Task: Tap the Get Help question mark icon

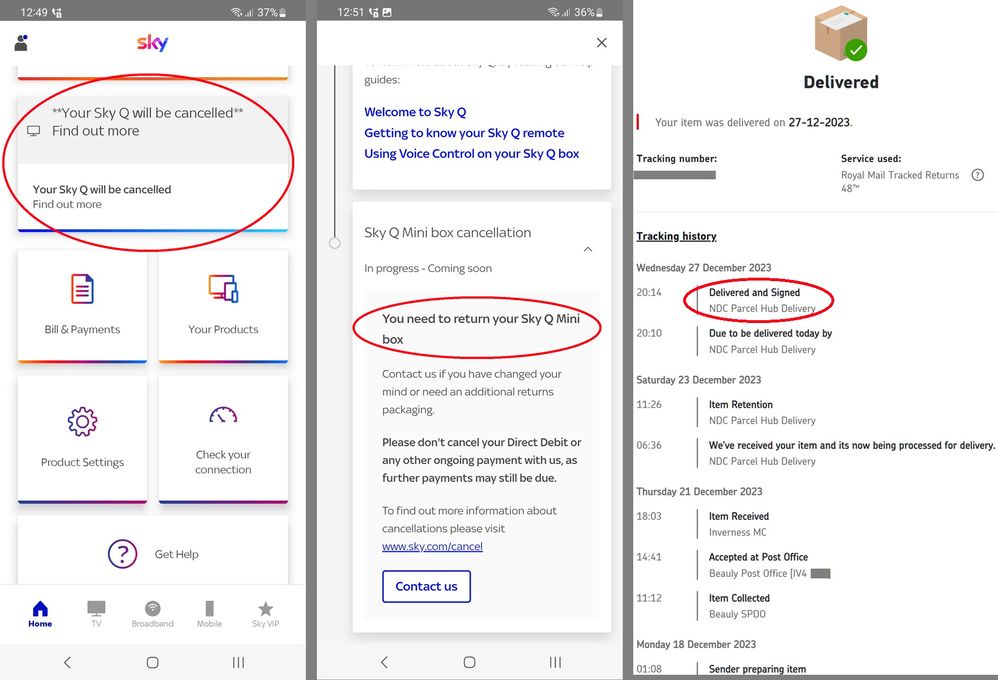Action: click(122, 554)
